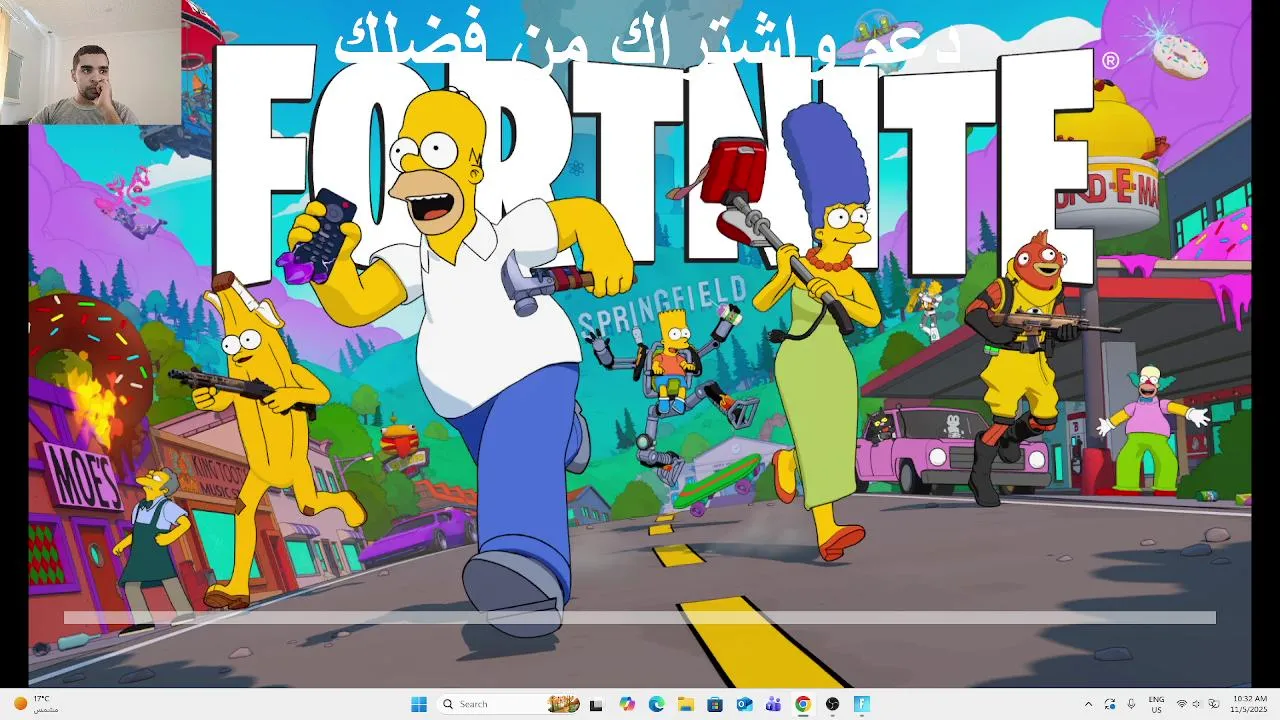Open Microsoft Store from the taskbar
The image size is (1280, 720).
[x=715, y=704]
